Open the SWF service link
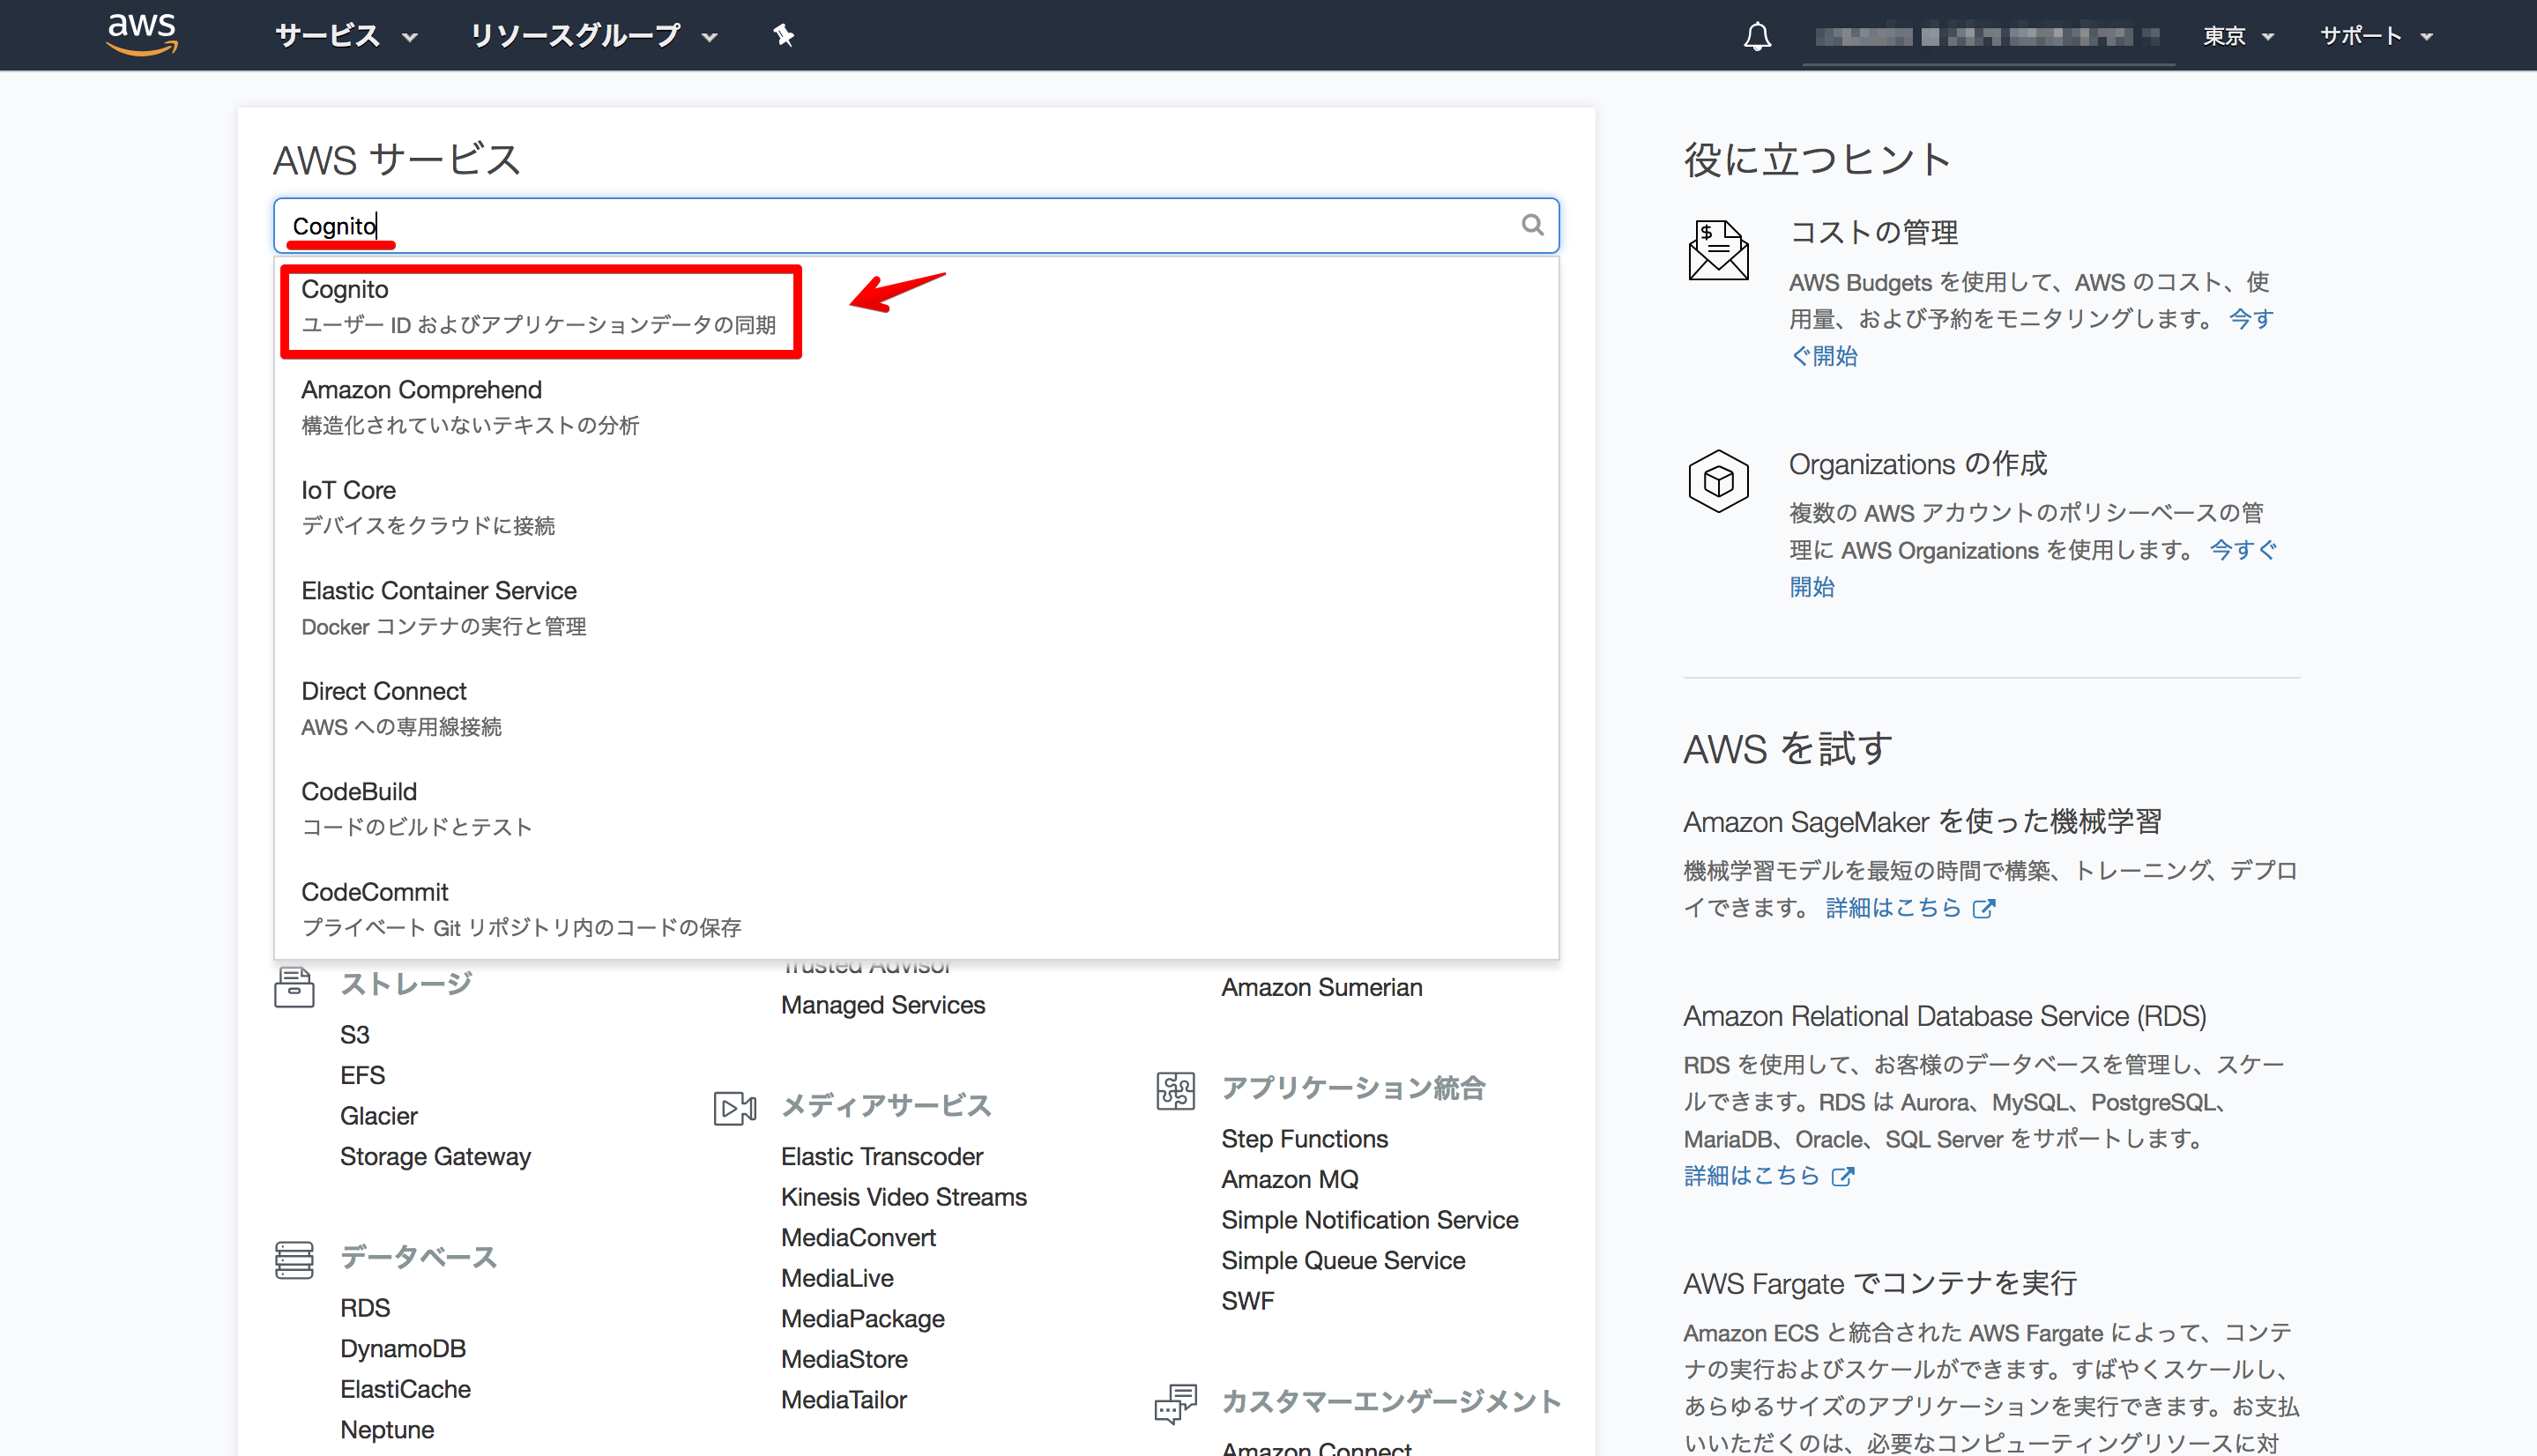This screenshot has height=1456, width=2537. [x=1248, y=1302]
